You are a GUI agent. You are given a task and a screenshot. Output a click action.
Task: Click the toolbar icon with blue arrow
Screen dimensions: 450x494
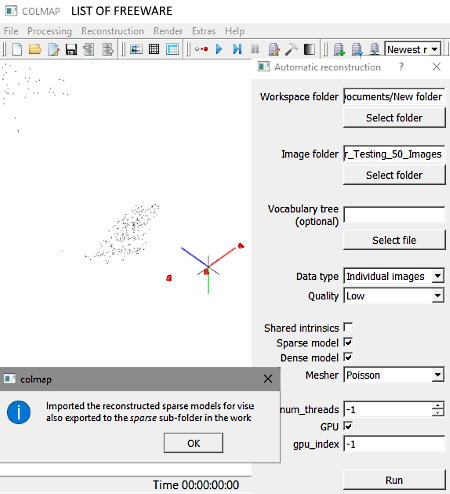click(x=357, y=50)
